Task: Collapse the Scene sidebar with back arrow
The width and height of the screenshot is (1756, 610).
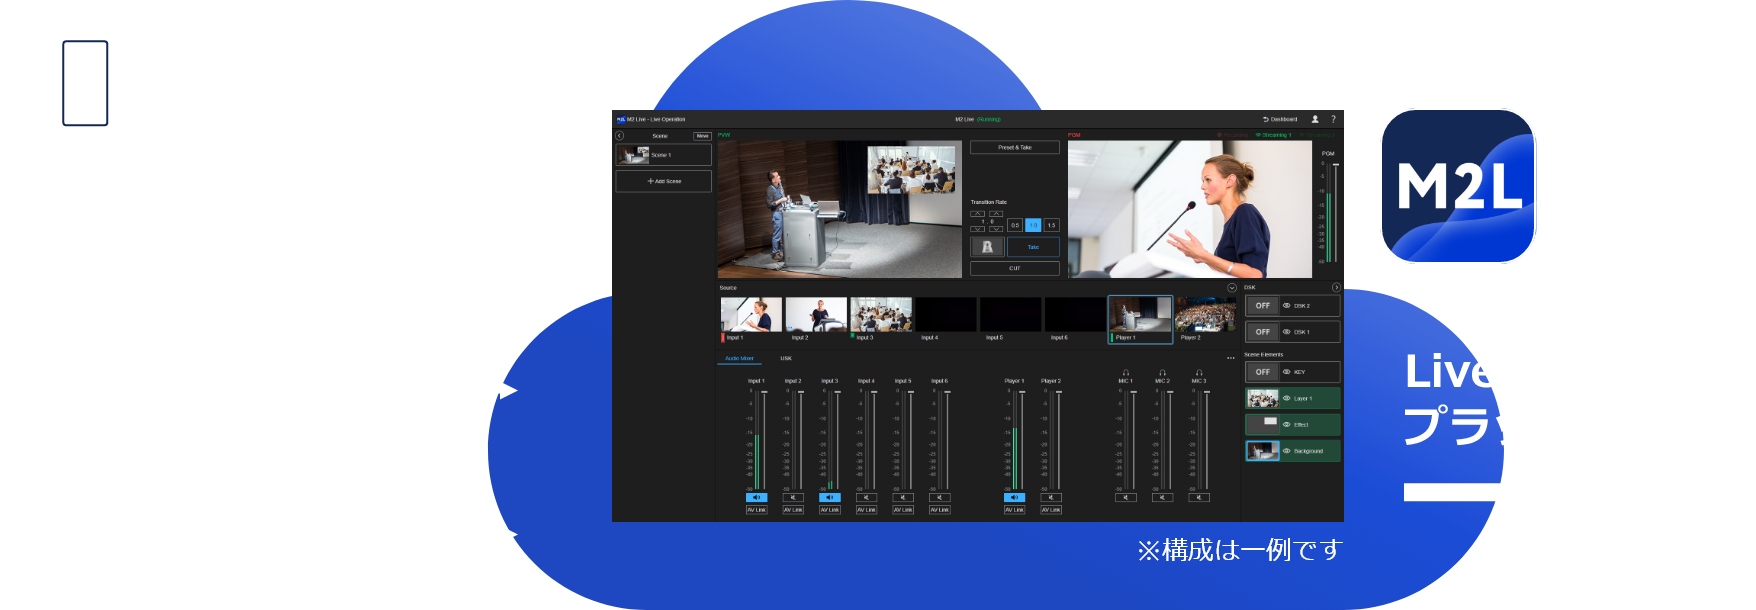Action: coord(619,136)
